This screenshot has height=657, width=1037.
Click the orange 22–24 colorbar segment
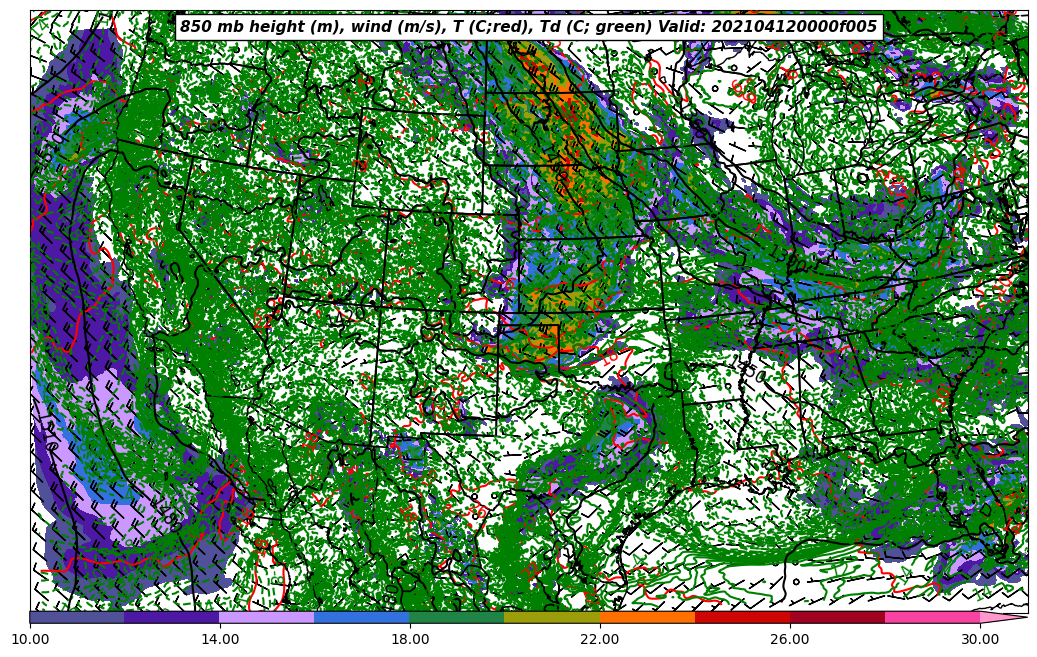click(647, 617)
